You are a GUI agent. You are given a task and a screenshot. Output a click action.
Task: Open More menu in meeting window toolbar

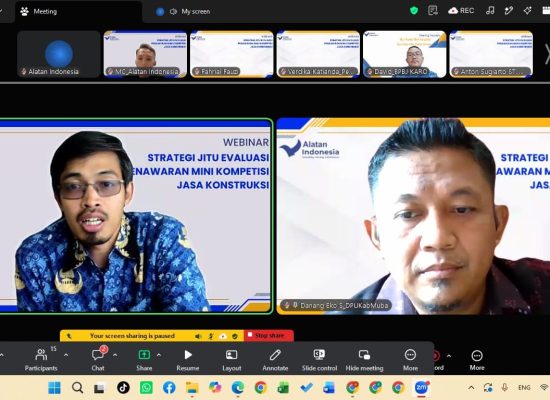click(477, 360)
